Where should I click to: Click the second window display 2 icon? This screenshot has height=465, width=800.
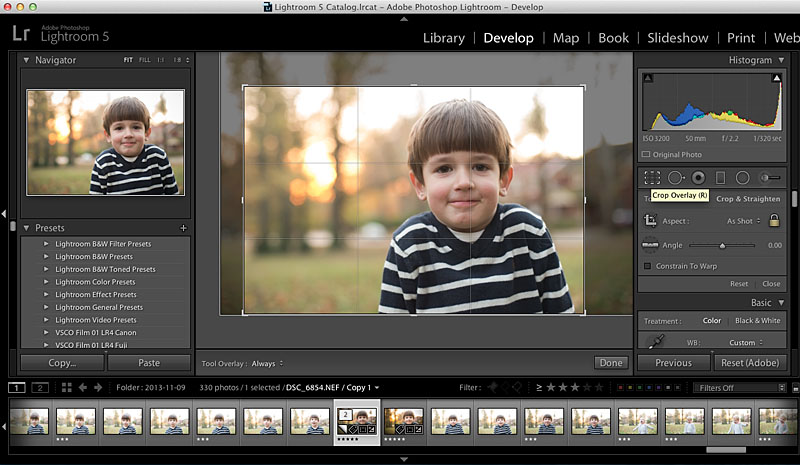(40, 388)
